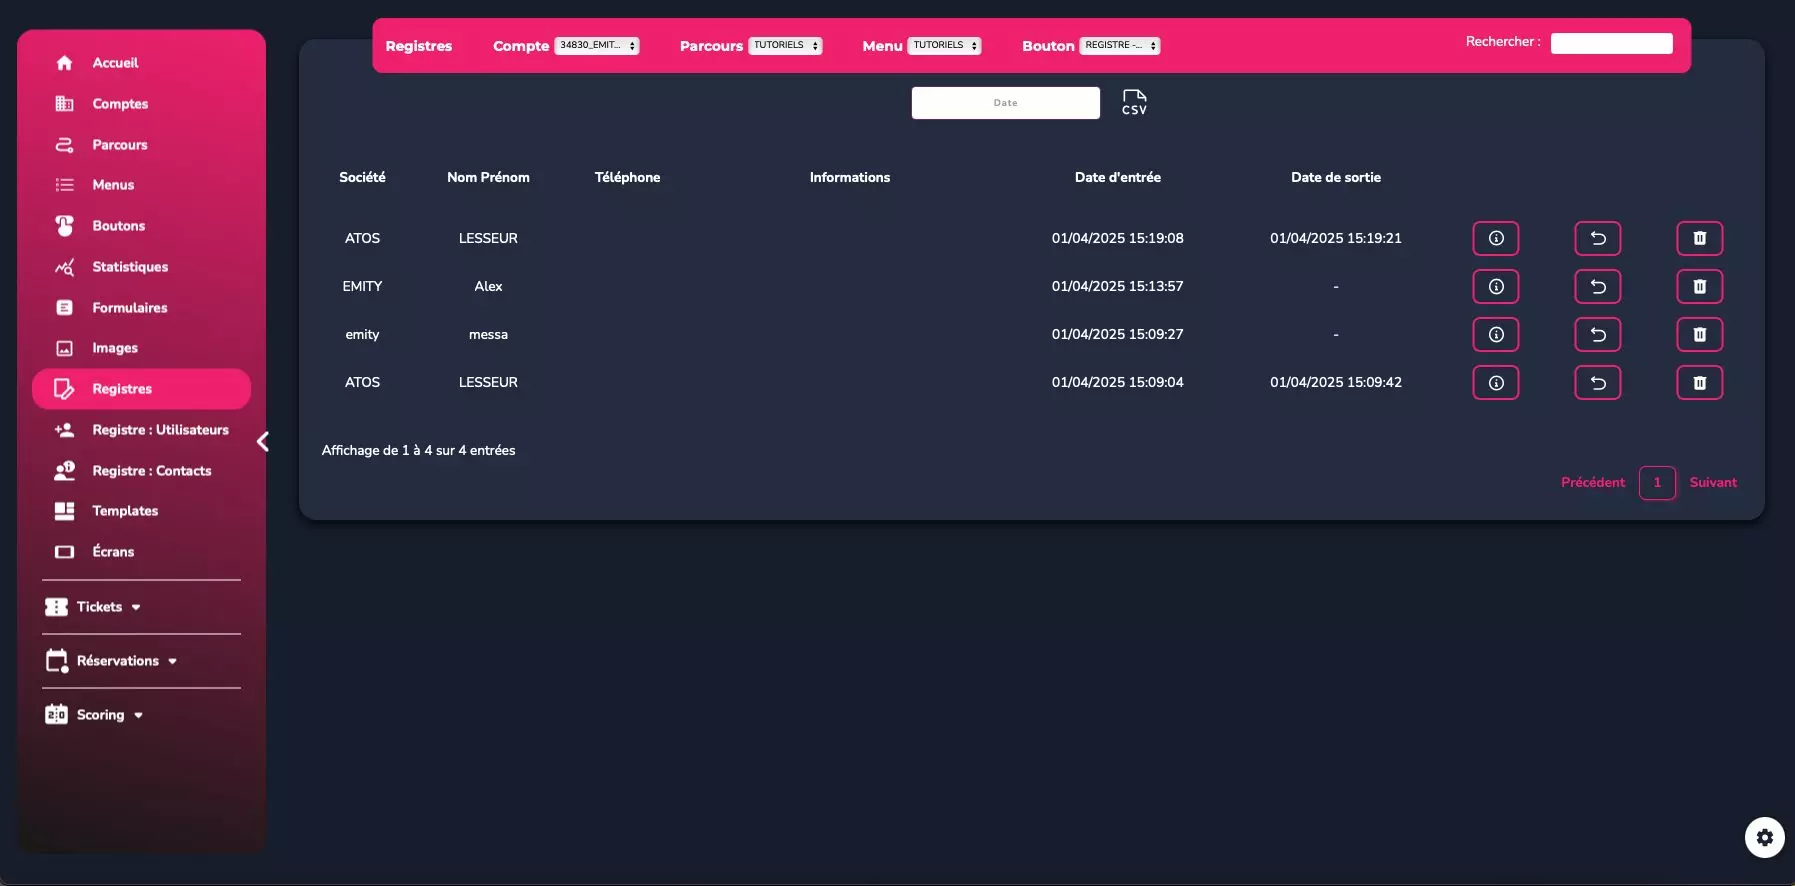Open info for ATOS entry at 15:19:08

click(1495, 238)
